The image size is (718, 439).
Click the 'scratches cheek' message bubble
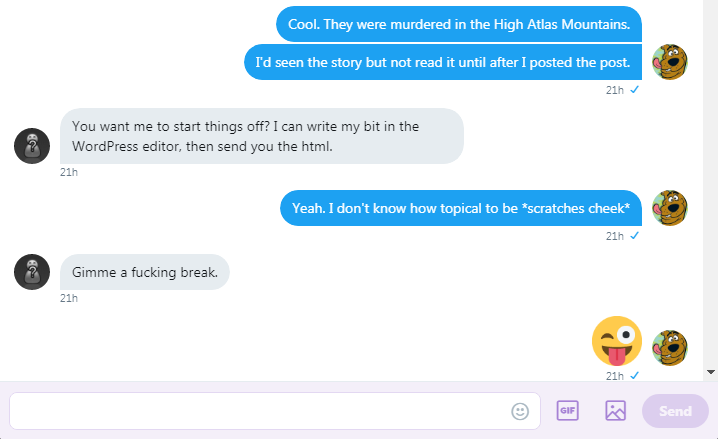[460, 208]
